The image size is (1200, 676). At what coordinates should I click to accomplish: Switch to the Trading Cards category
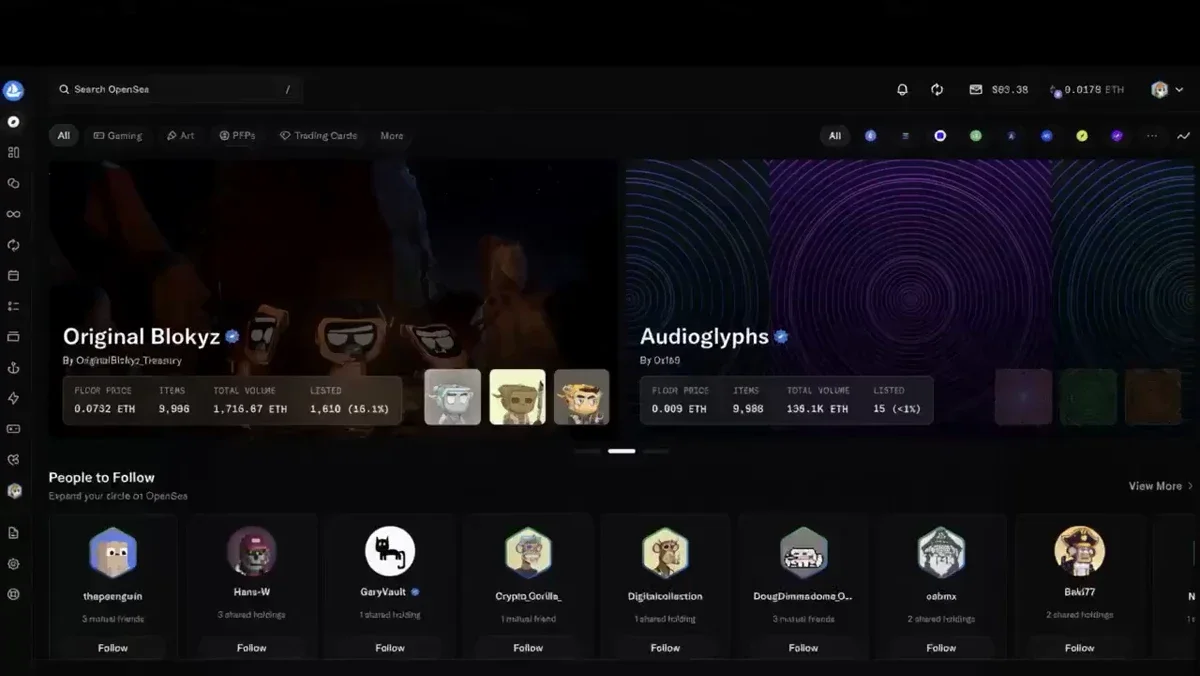(x=318, y=136)
